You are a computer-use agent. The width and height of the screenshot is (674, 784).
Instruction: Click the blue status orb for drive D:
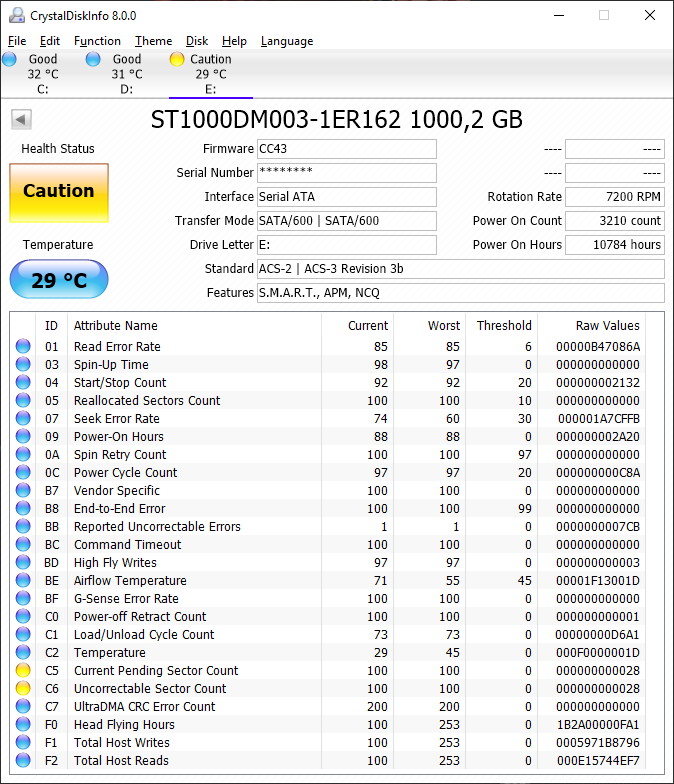[93, 59]
